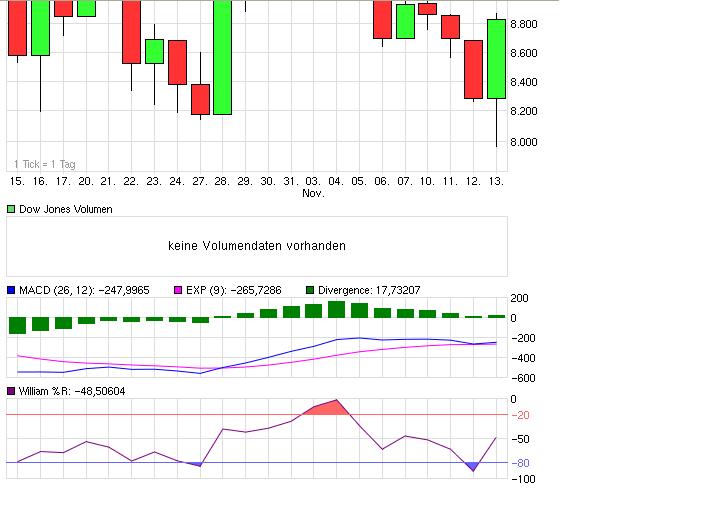Viewport: 710px width, 513px height.
Task: Click the '1 Tick = 1 Tag' note
Action: pos(44,164)
